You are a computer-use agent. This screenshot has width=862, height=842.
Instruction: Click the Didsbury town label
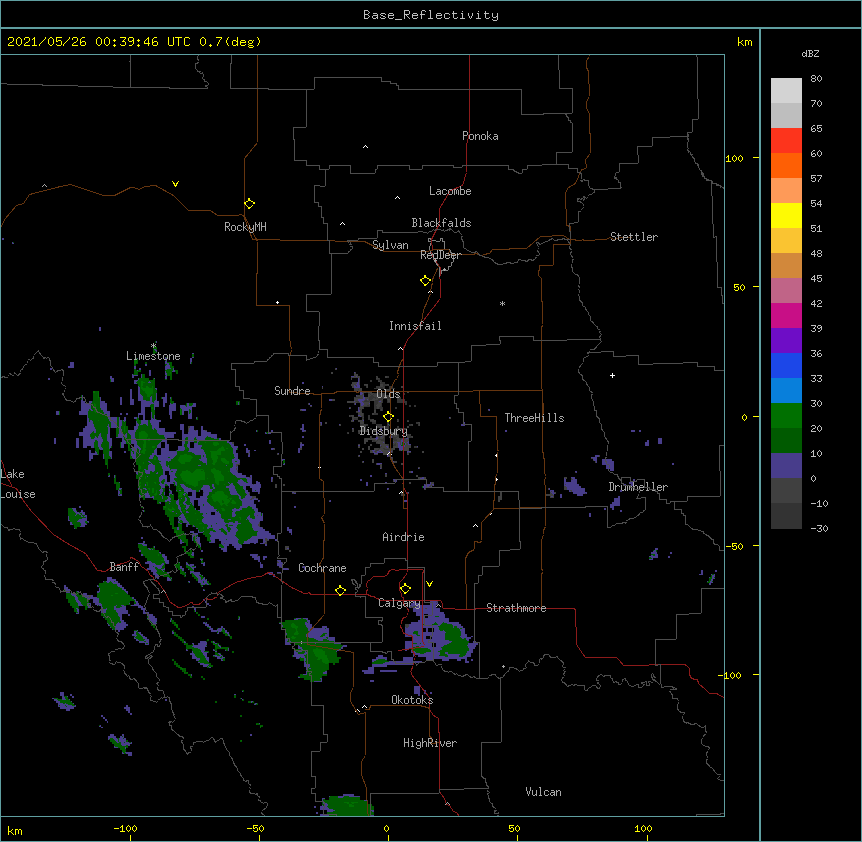coord(383,431)
